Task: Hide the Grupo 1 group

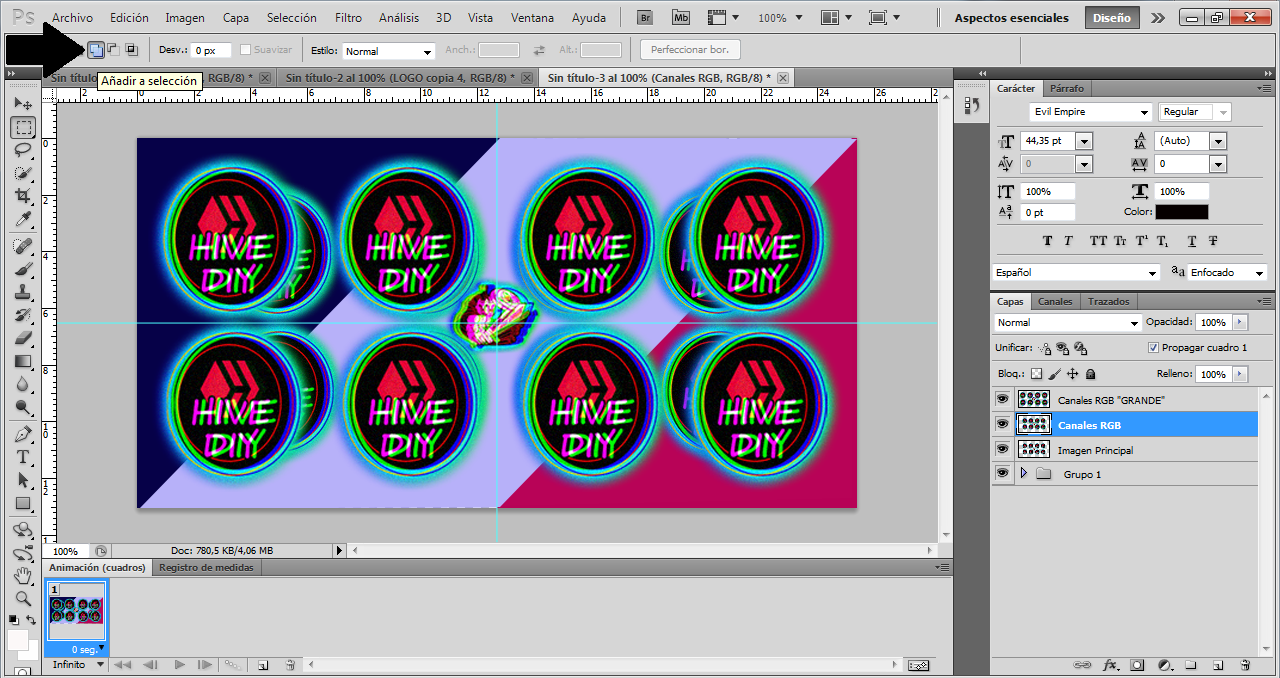Action: coord(1002,474)
